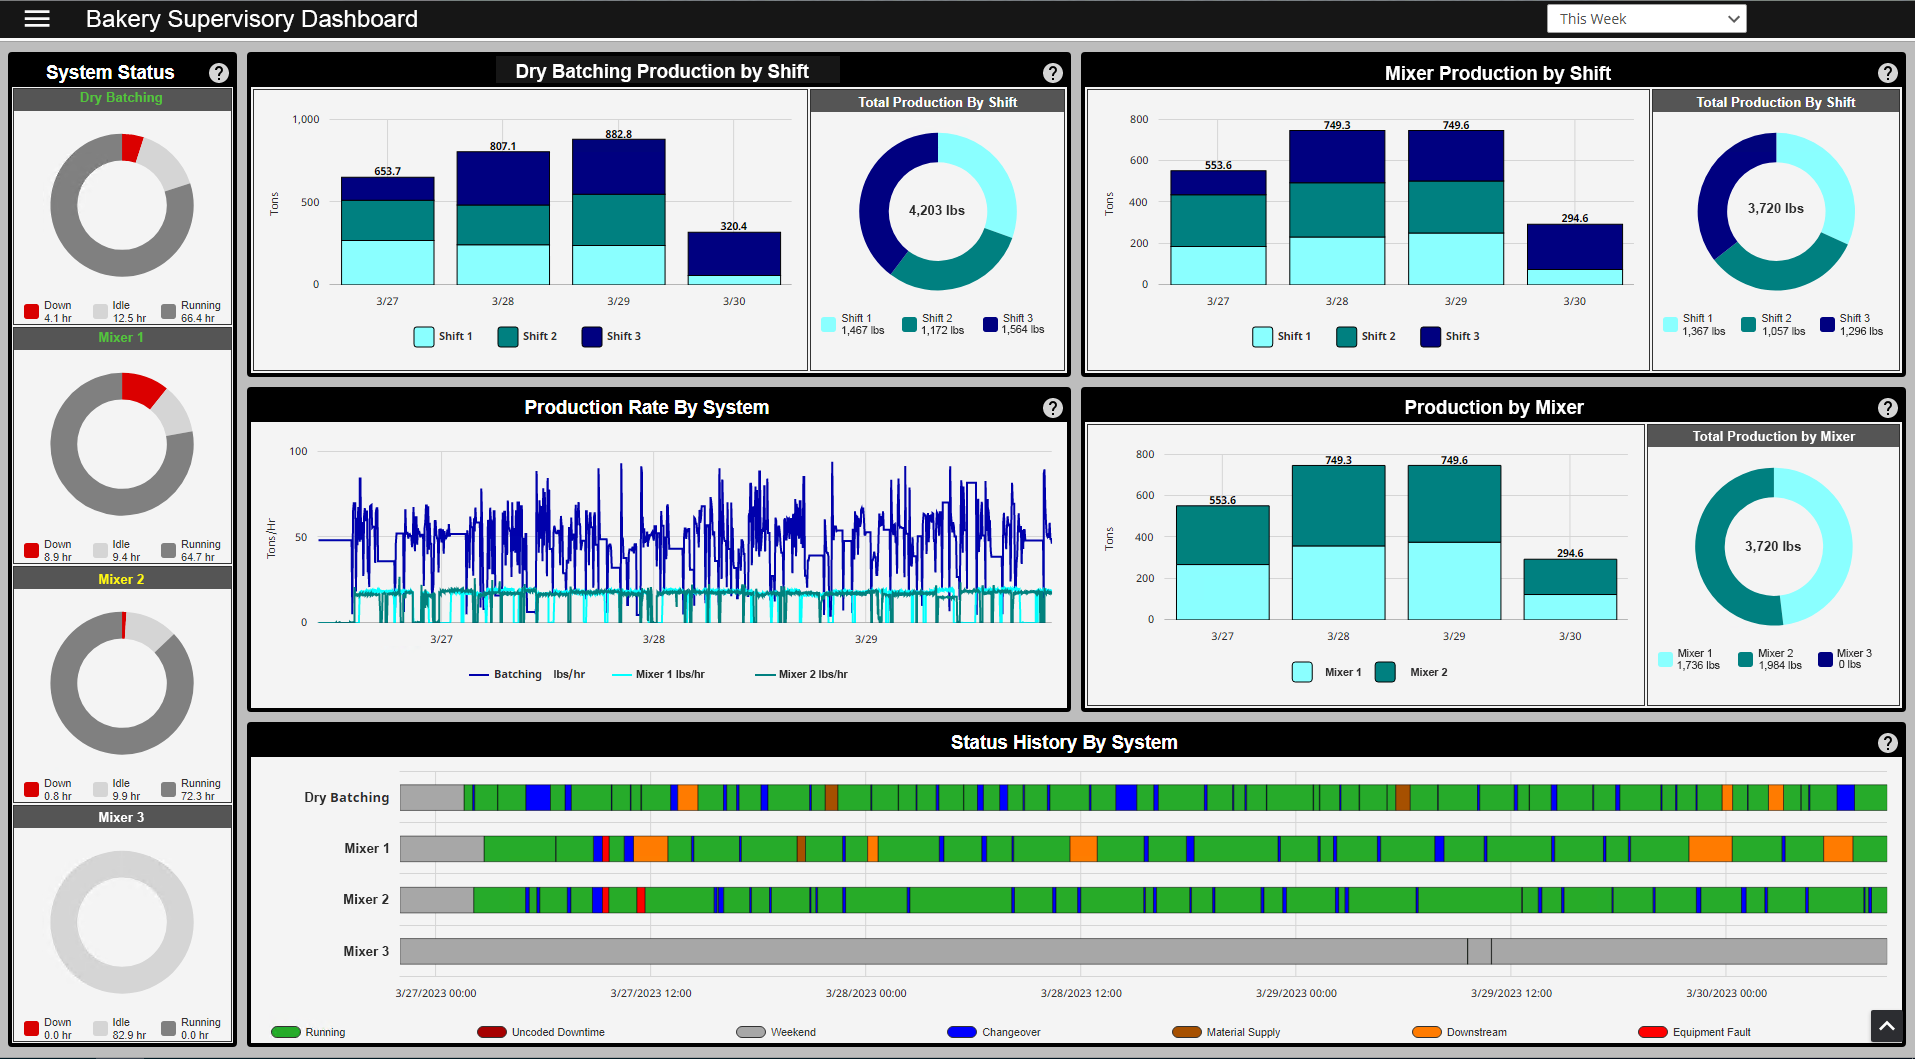The height and width of the screenshot is (1059, 1915).
Task: Open help for Status History By System
Action: pyautogui.click(x=1887, y=743)
